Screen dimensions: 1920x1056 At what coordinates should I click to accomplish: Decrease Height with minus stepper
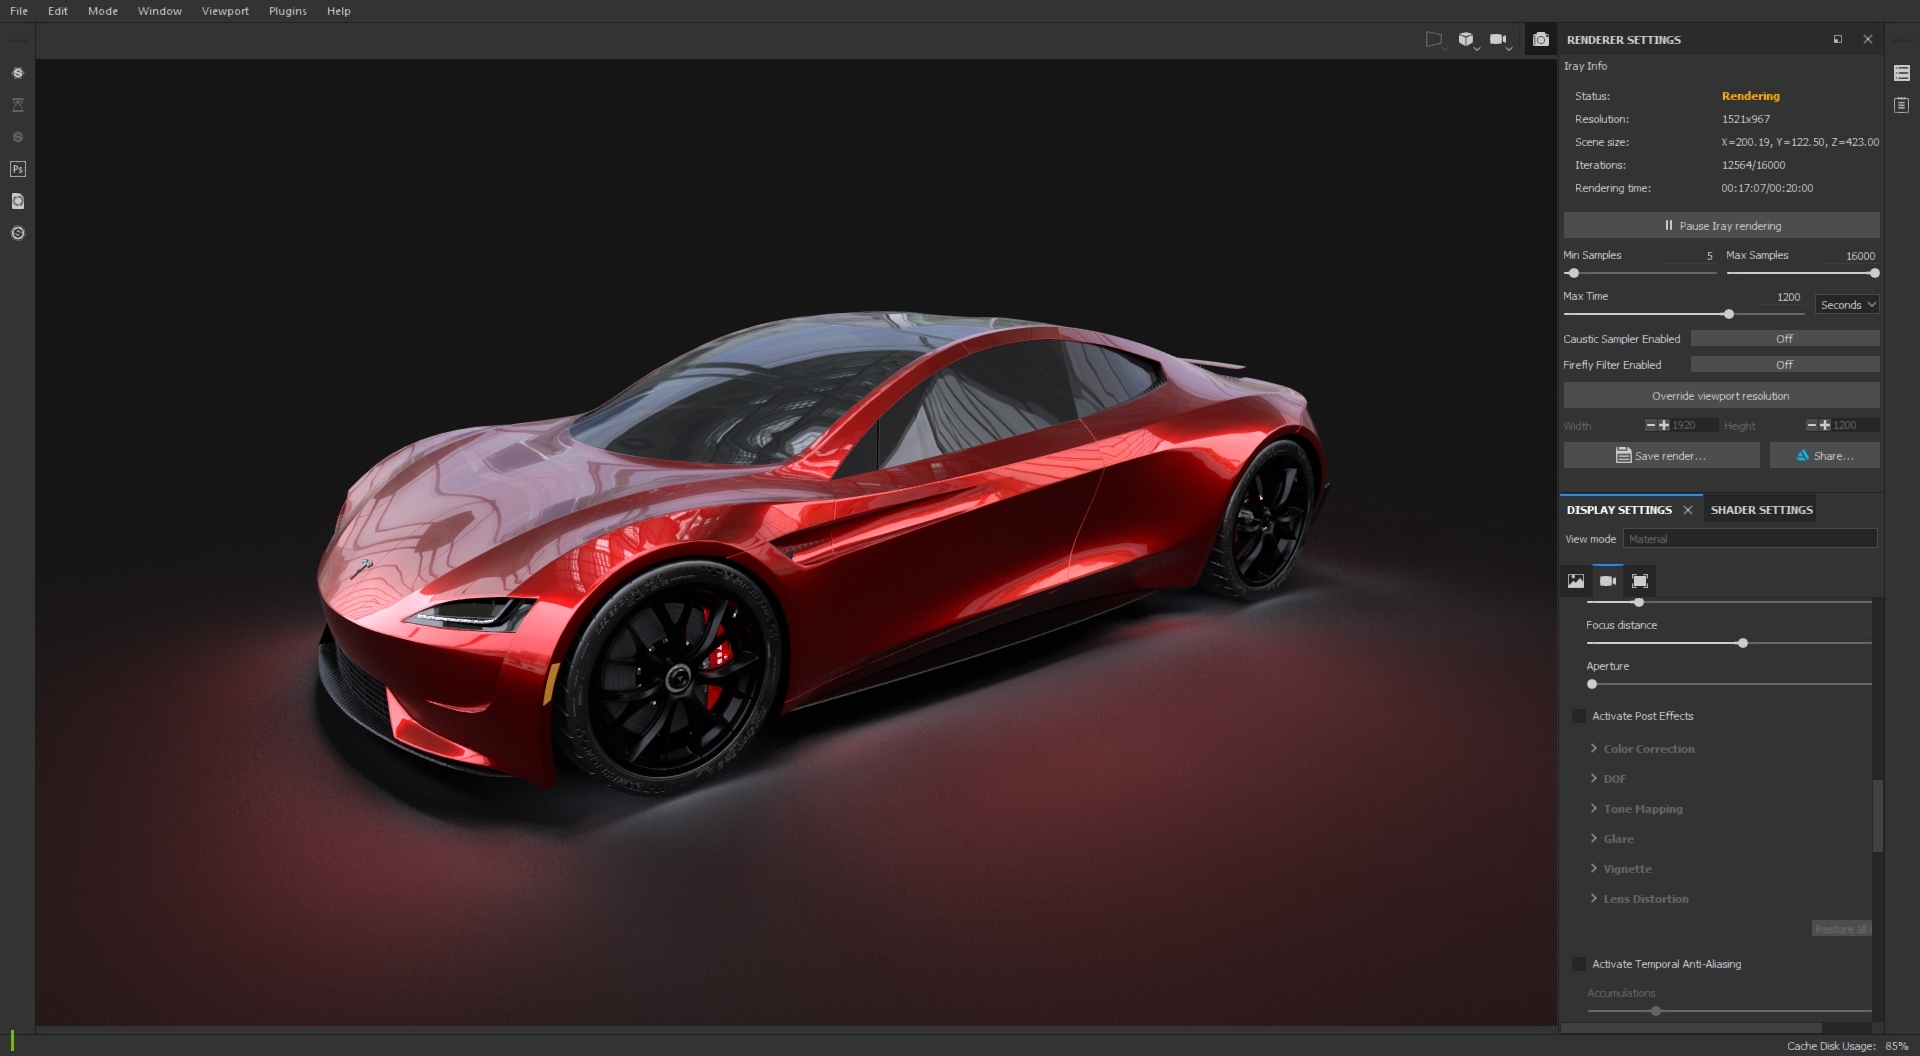[x=1812, y=425]
